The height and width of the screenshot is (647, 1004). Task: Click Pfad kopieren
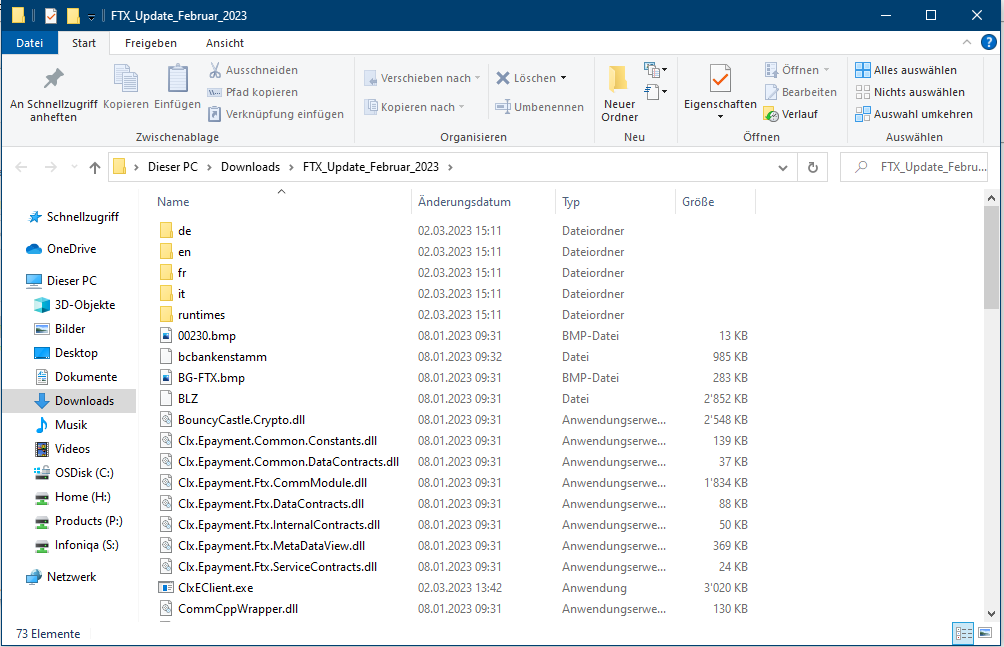click(x=253, y=92)
